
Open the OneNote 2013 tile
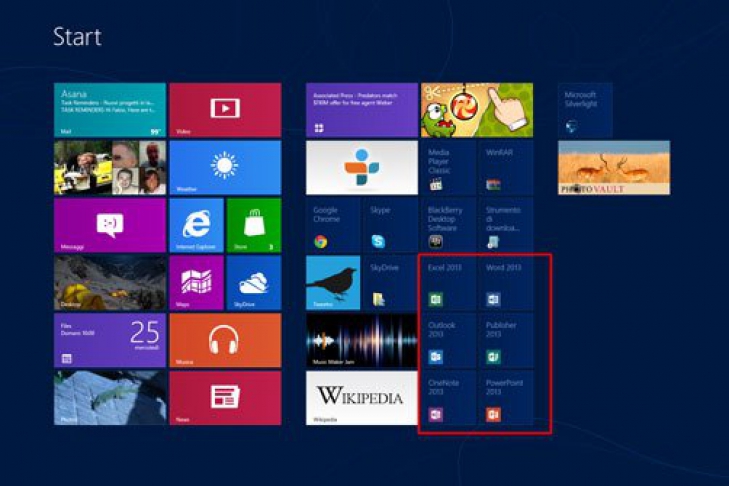tap(448, 398)
